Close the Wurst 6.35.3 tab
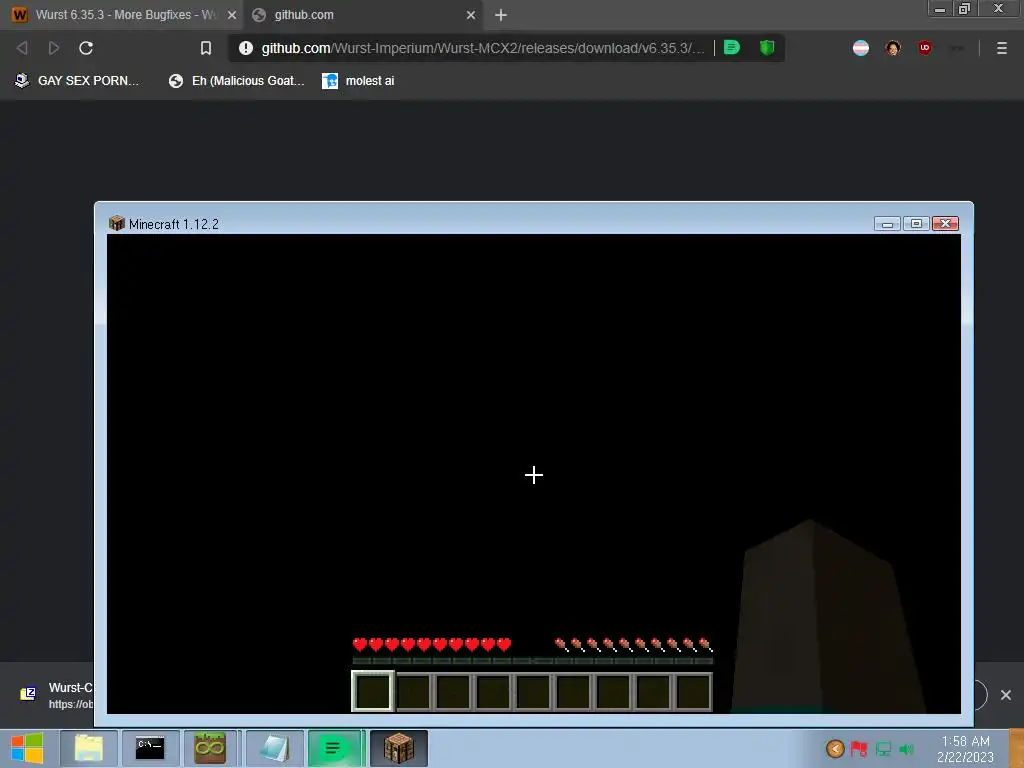This screenshot has width=1024, height=768. click(x=232, y=15)
